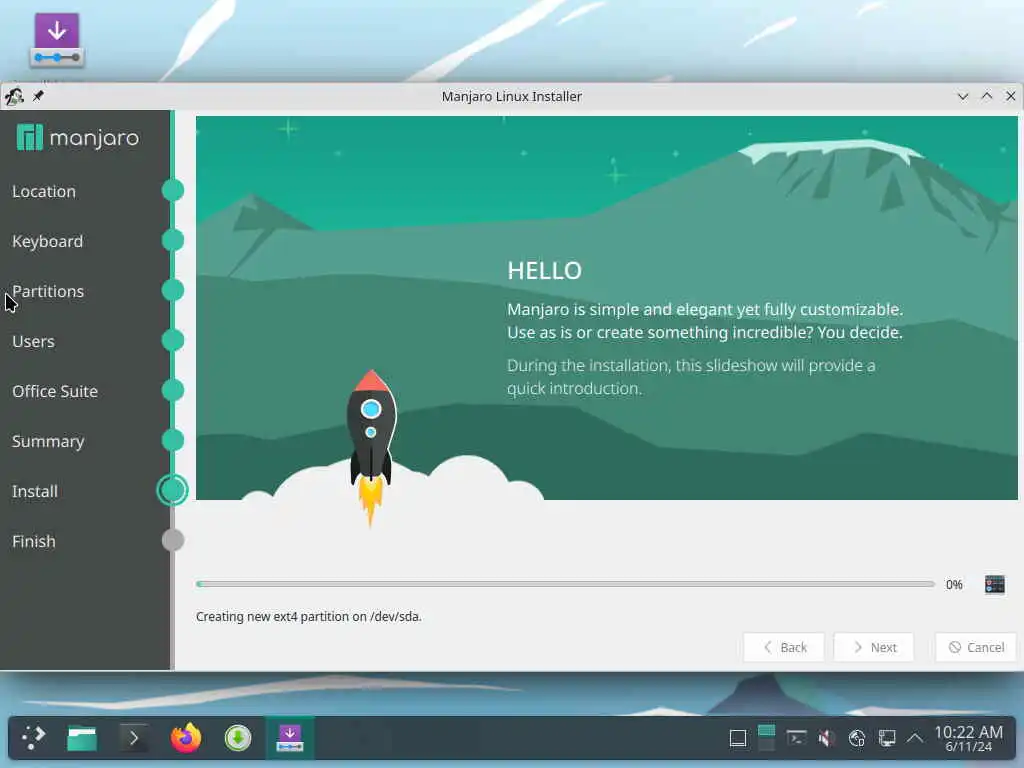Click the installer window menu icon in title bar

pos(14,97)
